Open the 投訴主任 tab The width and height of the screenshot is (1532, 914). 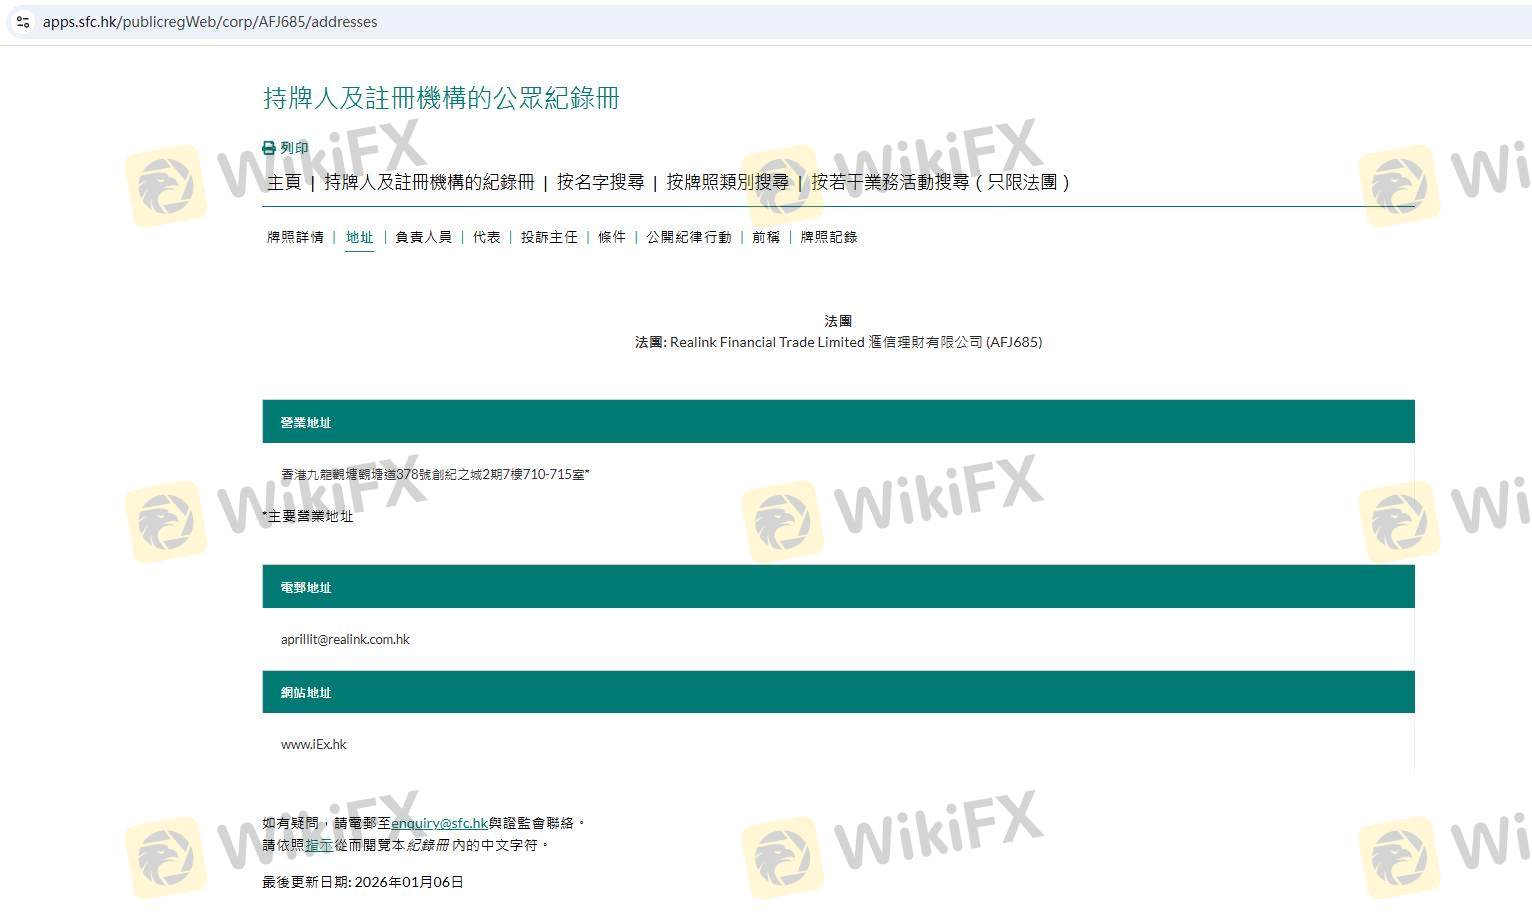coord(549,237)
